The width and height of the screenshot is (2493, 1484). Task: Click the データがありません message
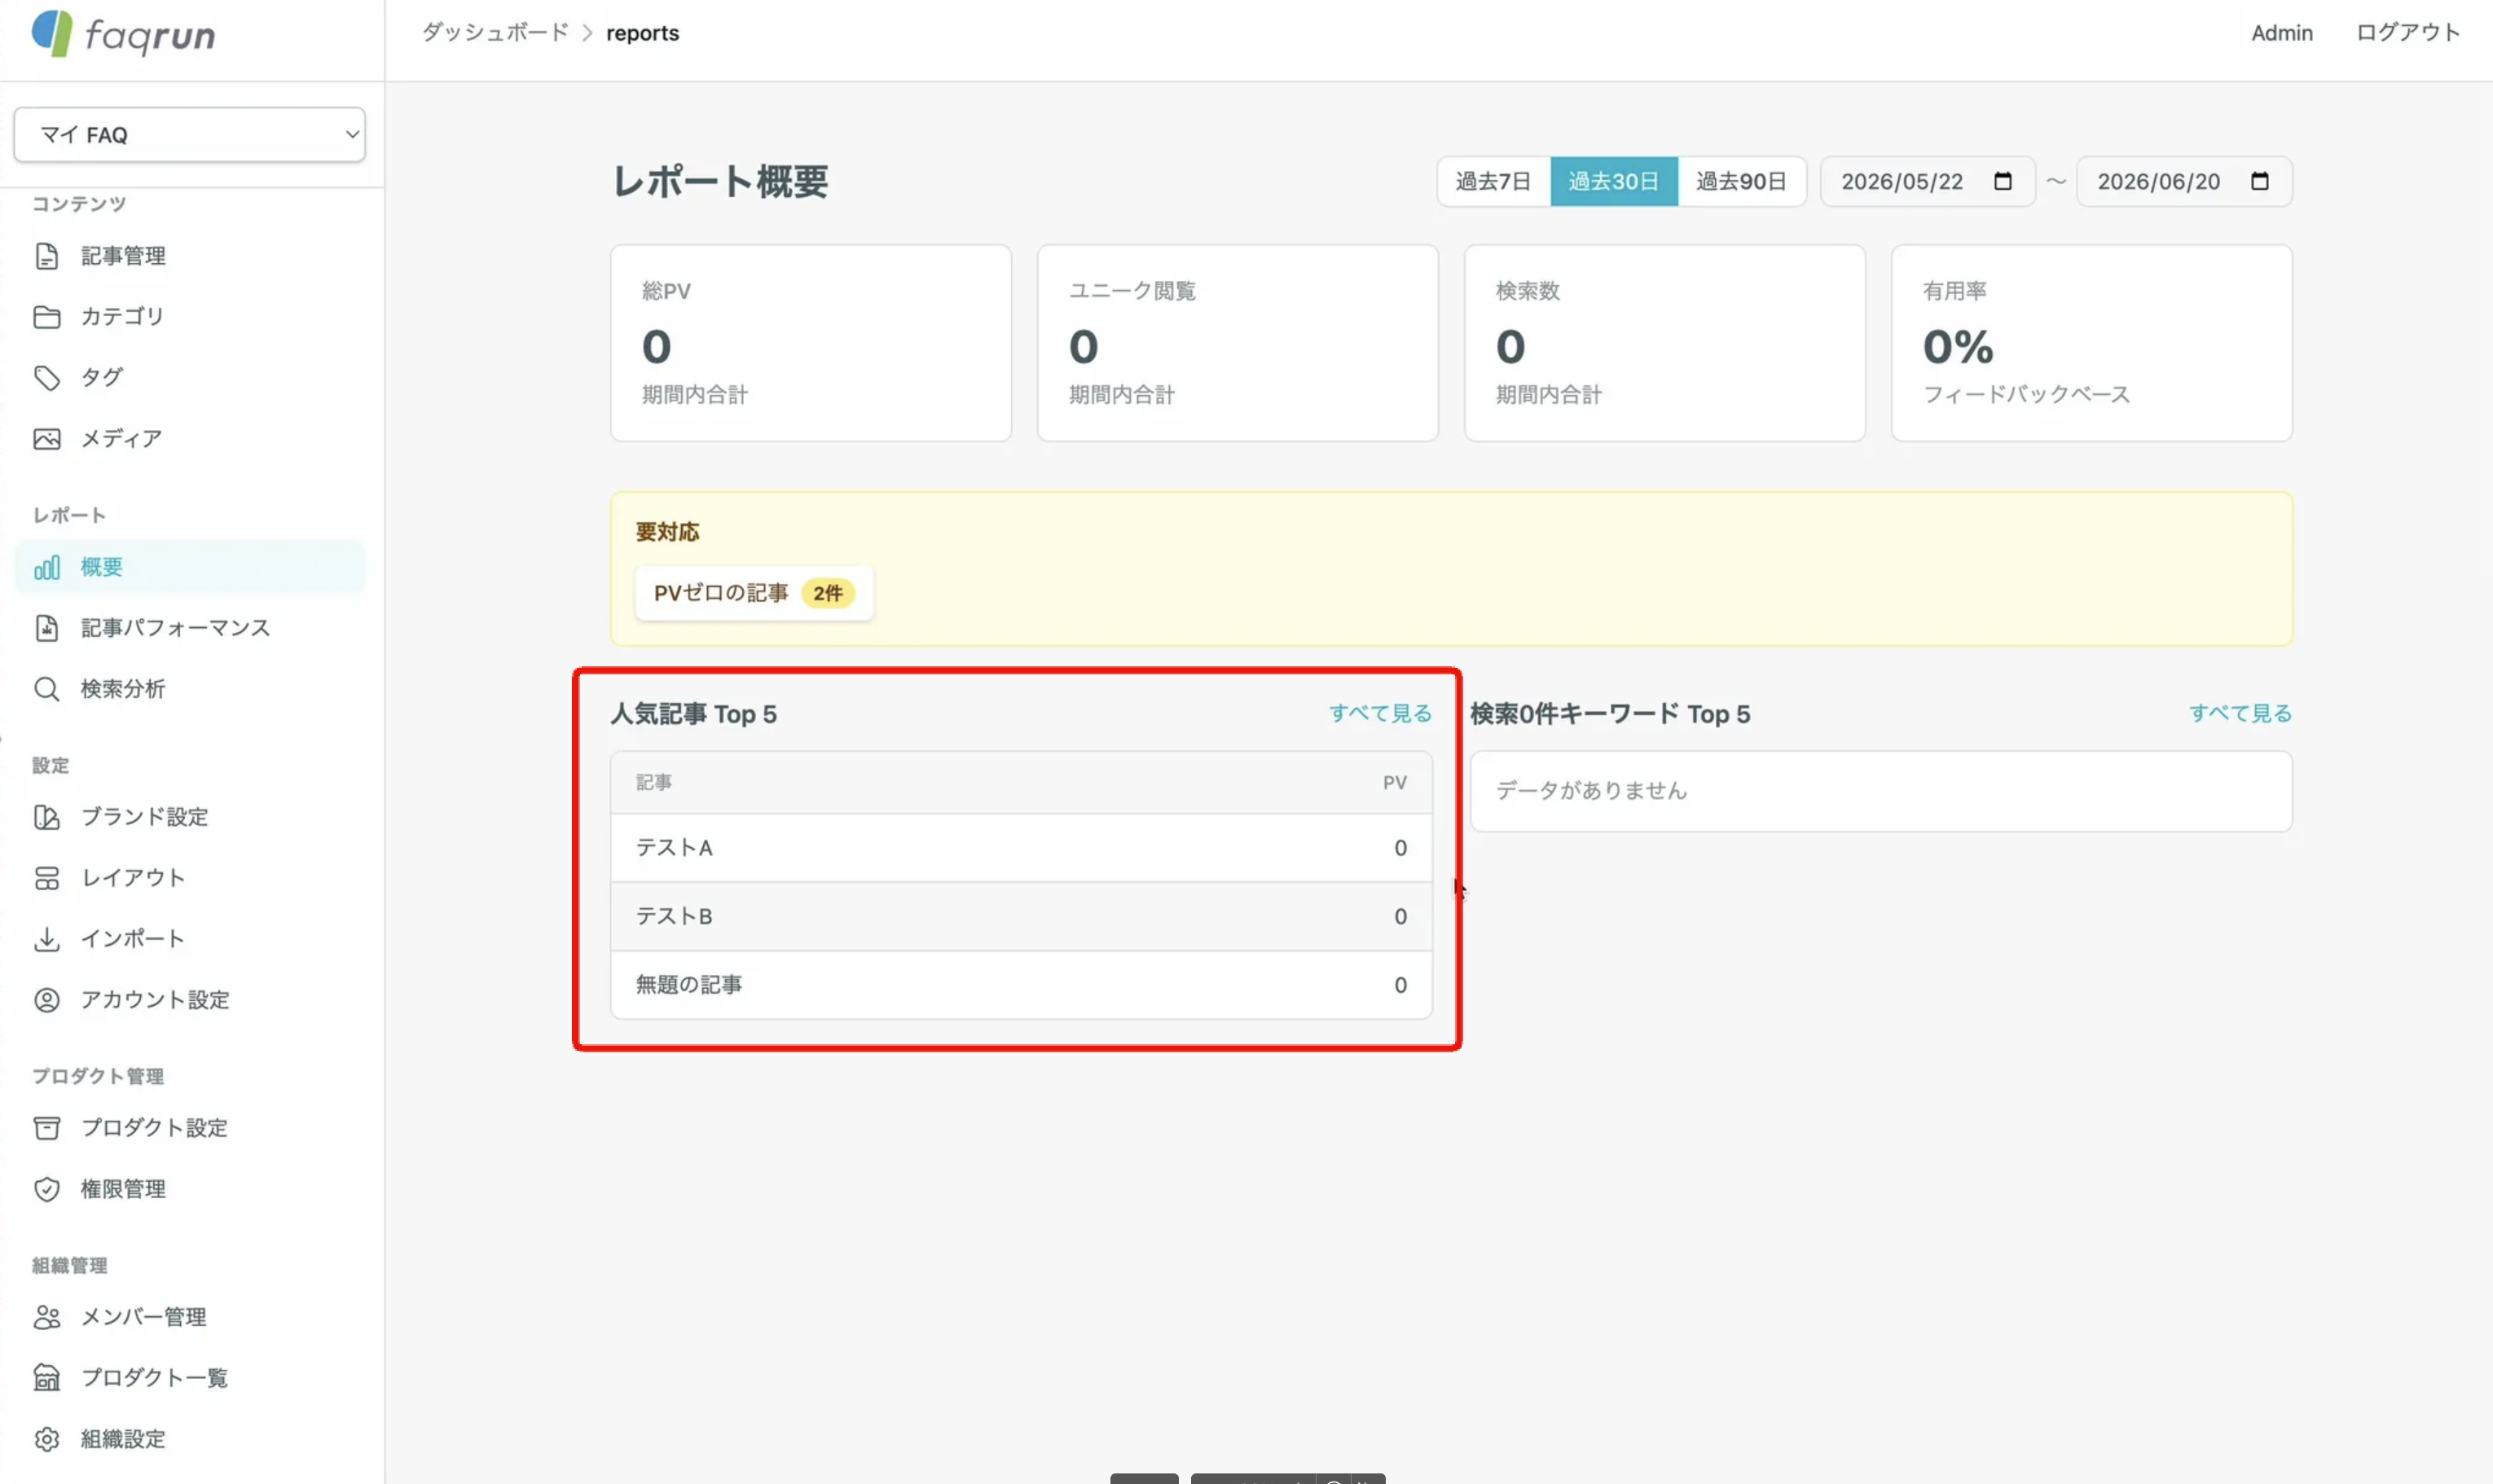[1592, 791]
